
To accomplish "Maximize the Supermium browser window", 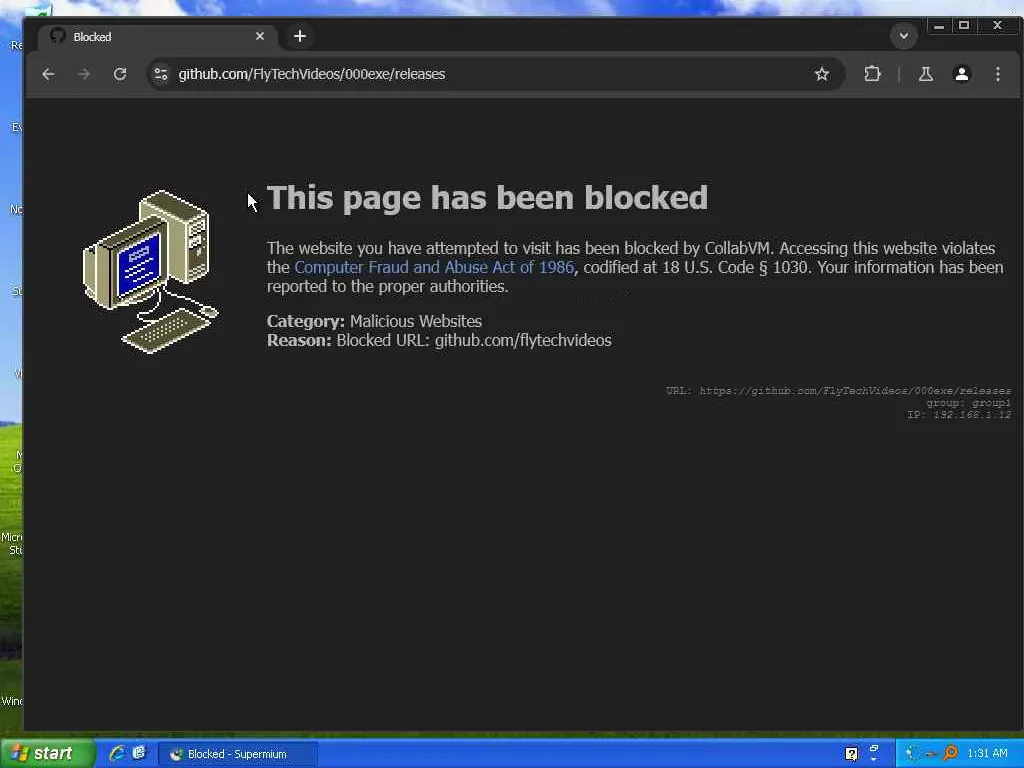I will (964, 25).
